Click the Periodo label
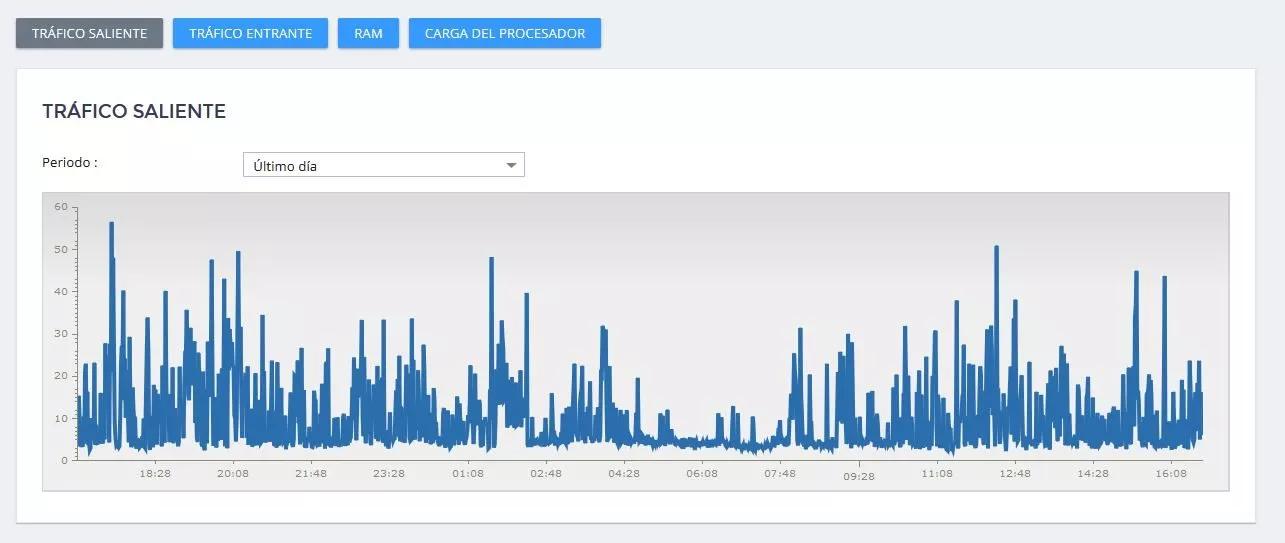The image size is (1285, 543). pos(70,162)
